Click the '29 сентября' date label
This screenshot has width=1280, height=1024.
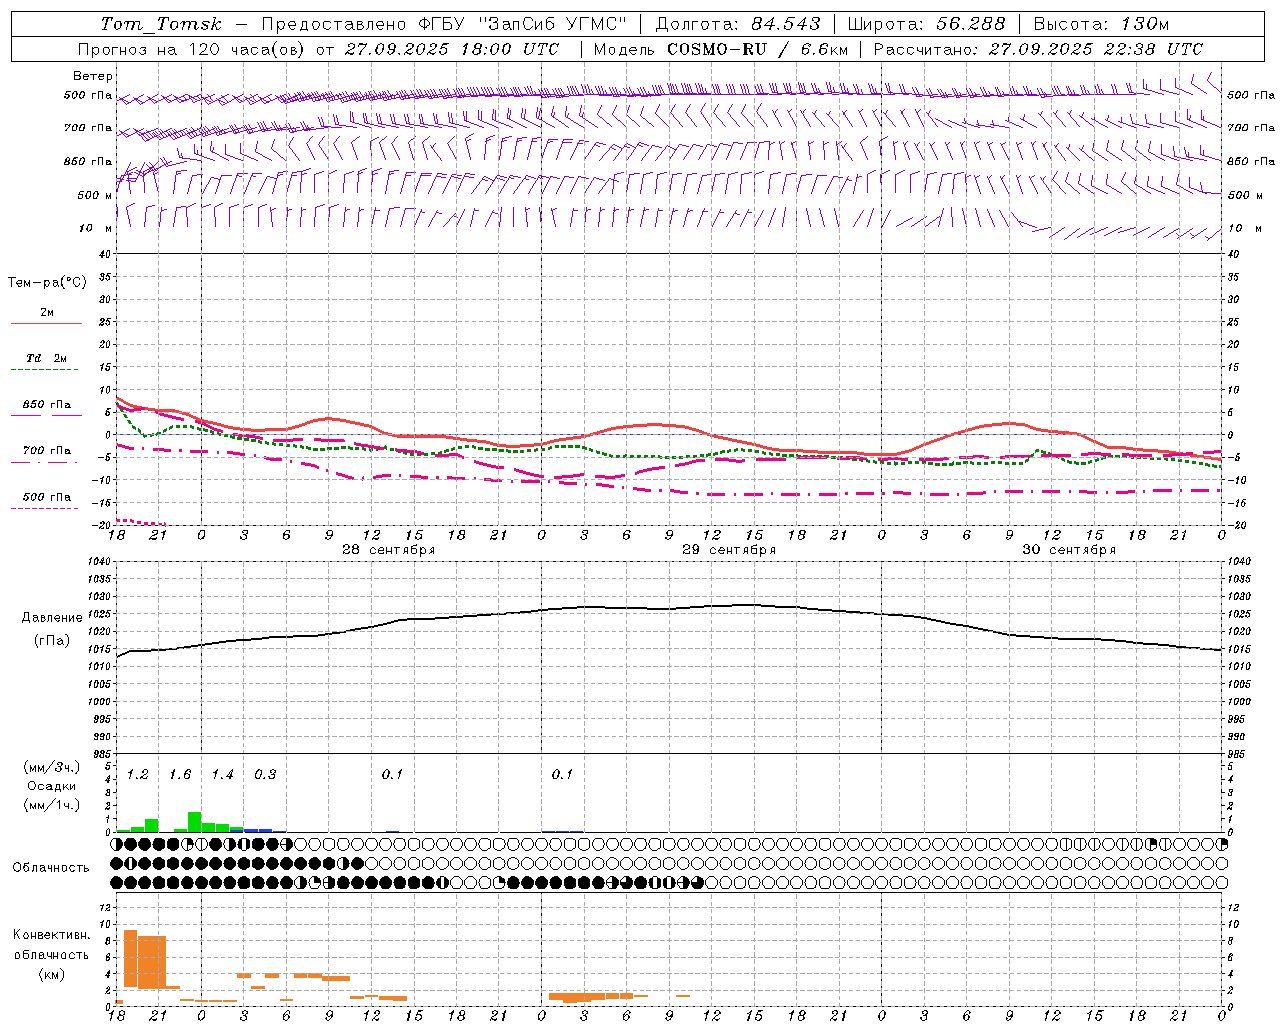tap(729, 550)
